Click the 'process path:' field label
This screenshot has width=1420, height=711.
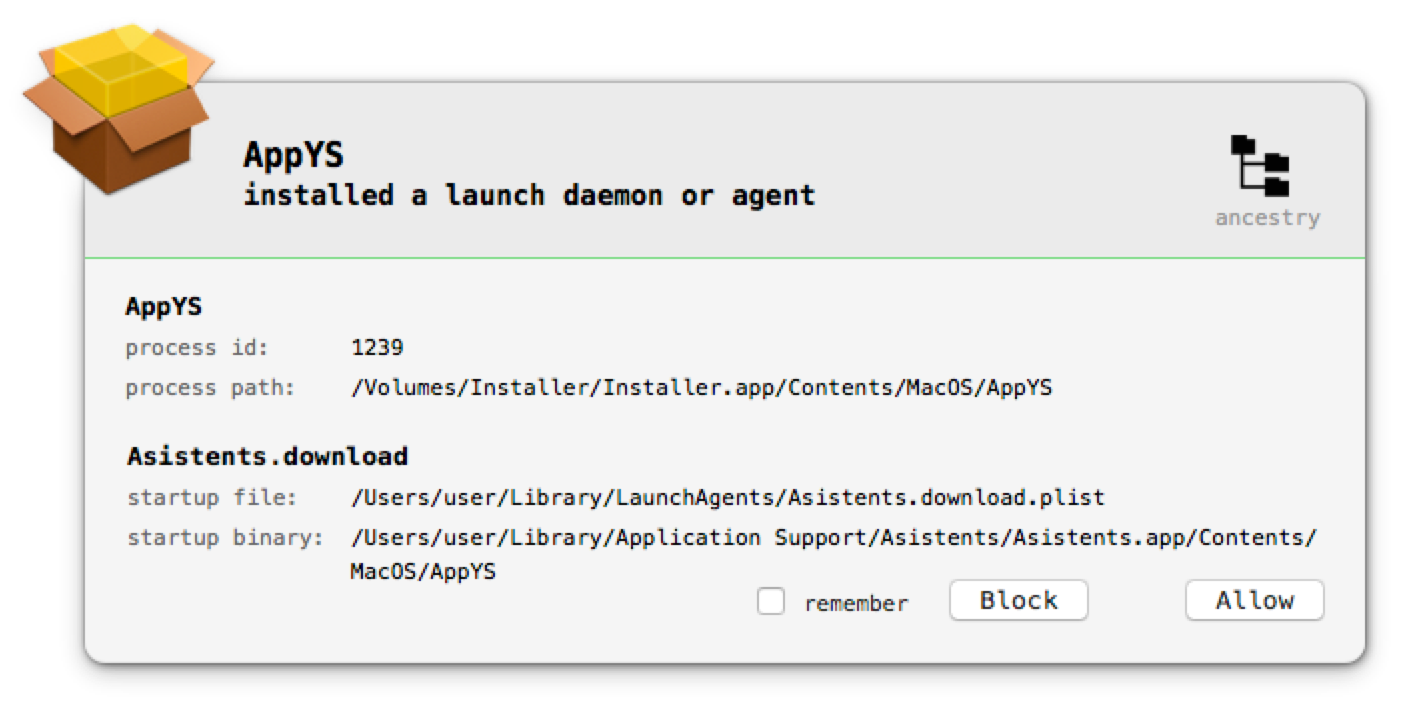coord(211,388)
